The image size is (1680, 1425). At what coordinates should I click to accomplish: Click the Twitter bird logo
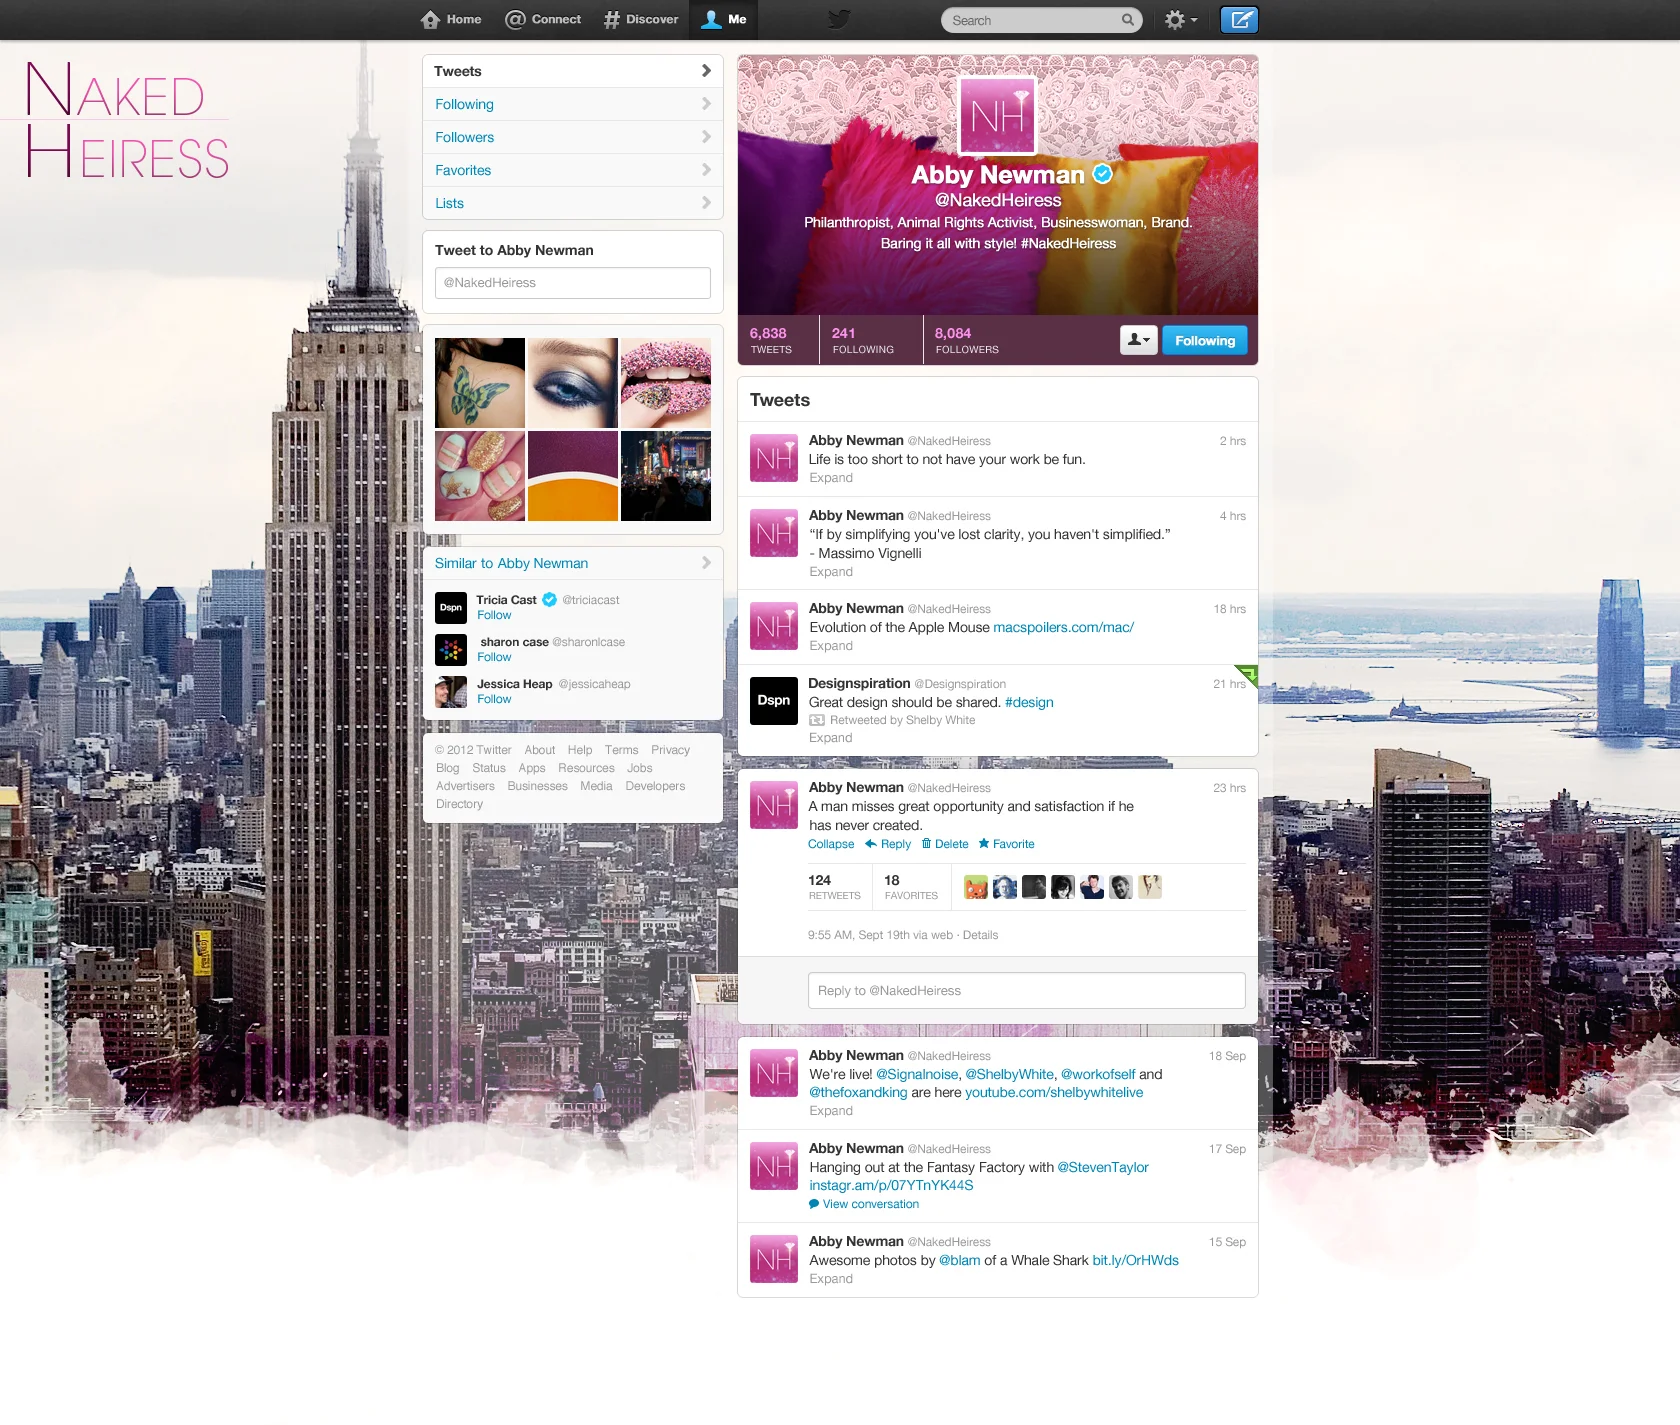[x=838, y=19]
